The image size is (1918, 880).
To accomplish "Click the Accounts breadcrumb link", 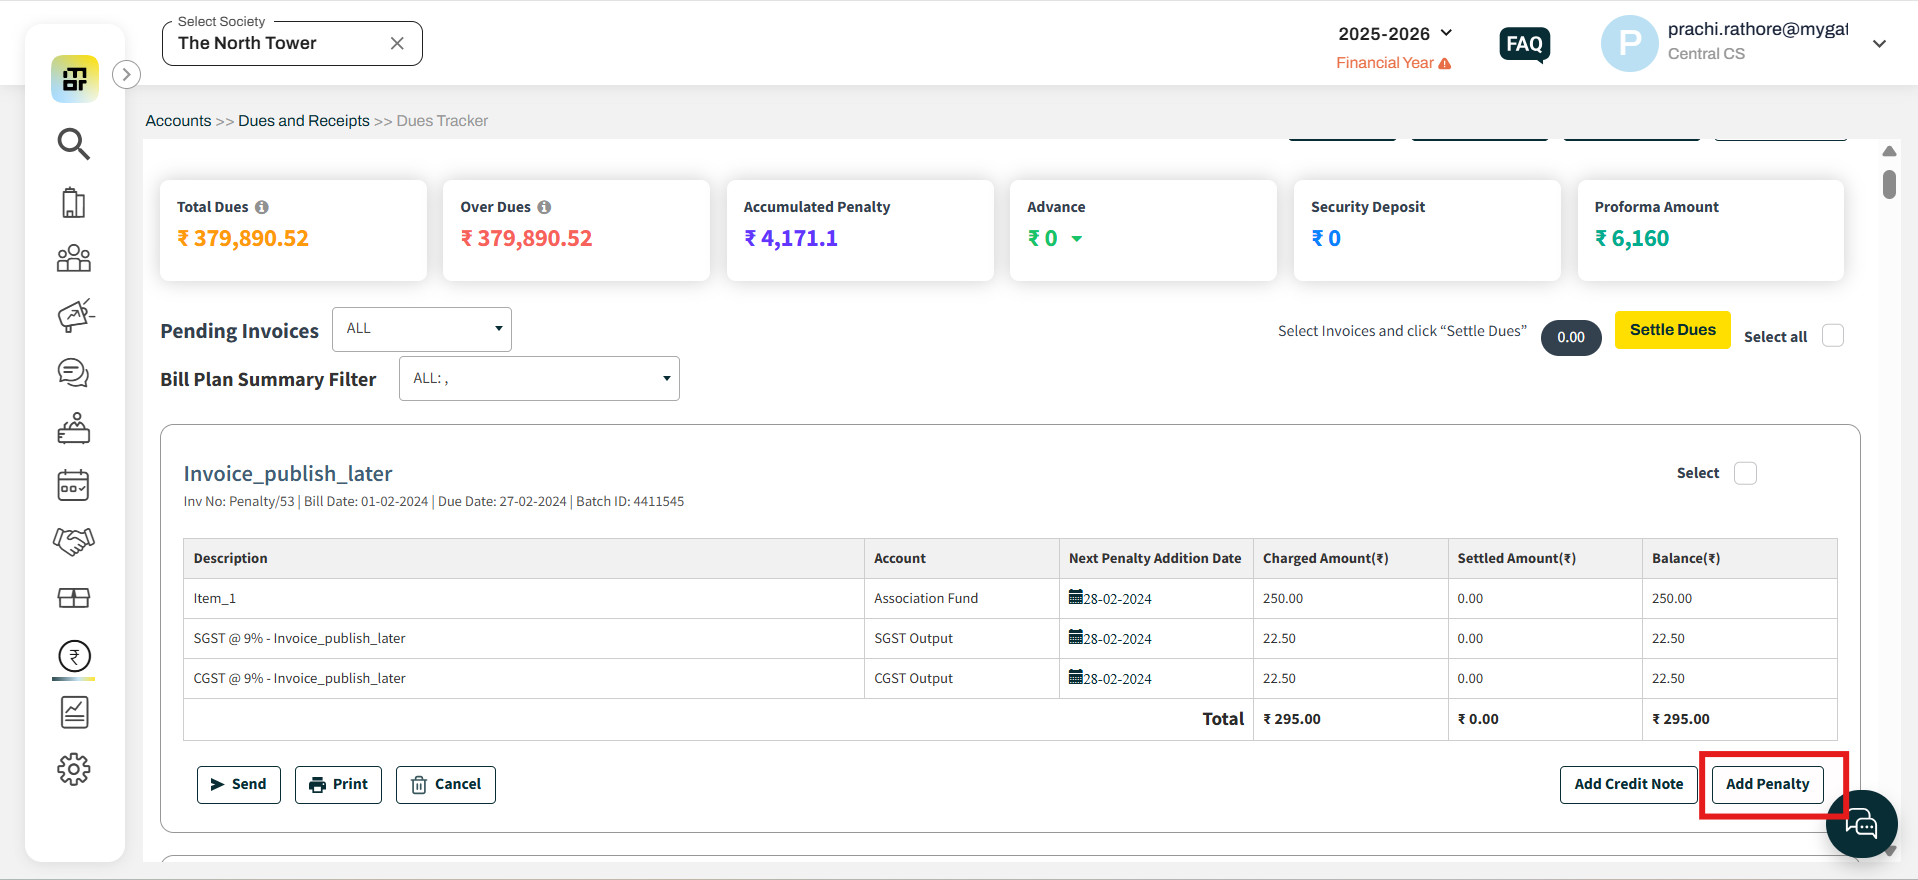I will coord(178,121).
